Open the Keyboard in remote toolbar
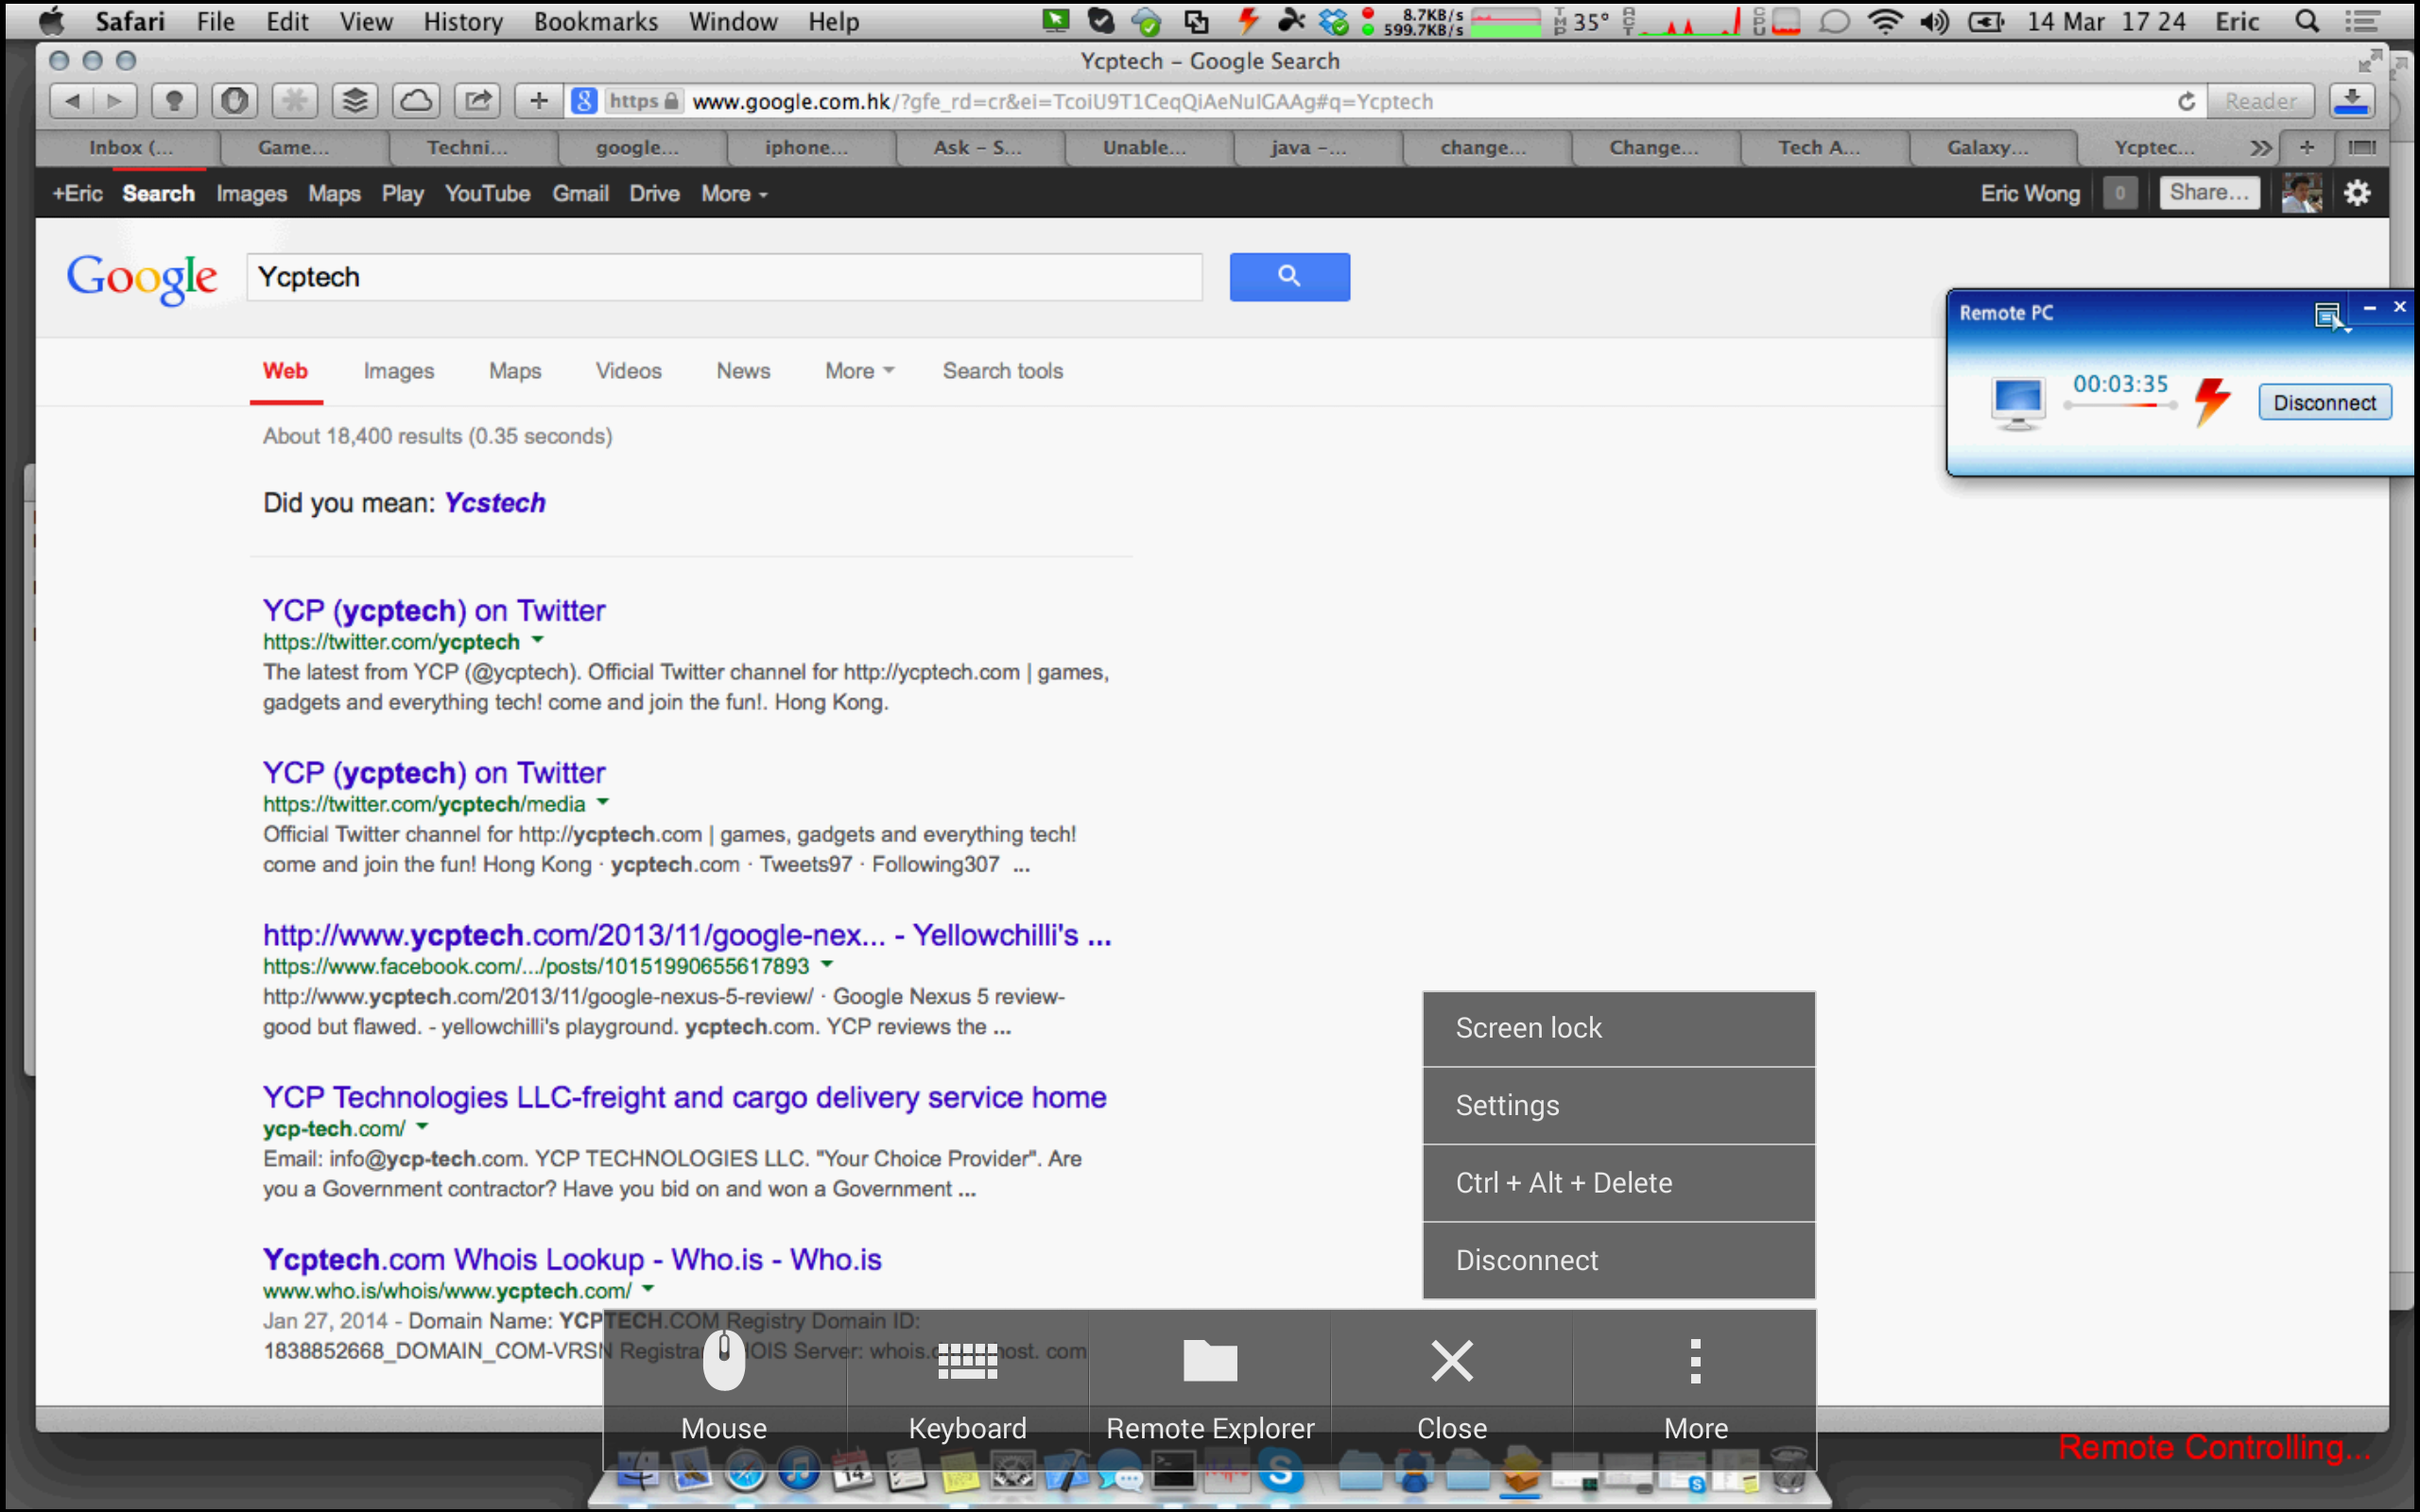The height and width of the screenshot is (1512, 2420). [967, 1361]
